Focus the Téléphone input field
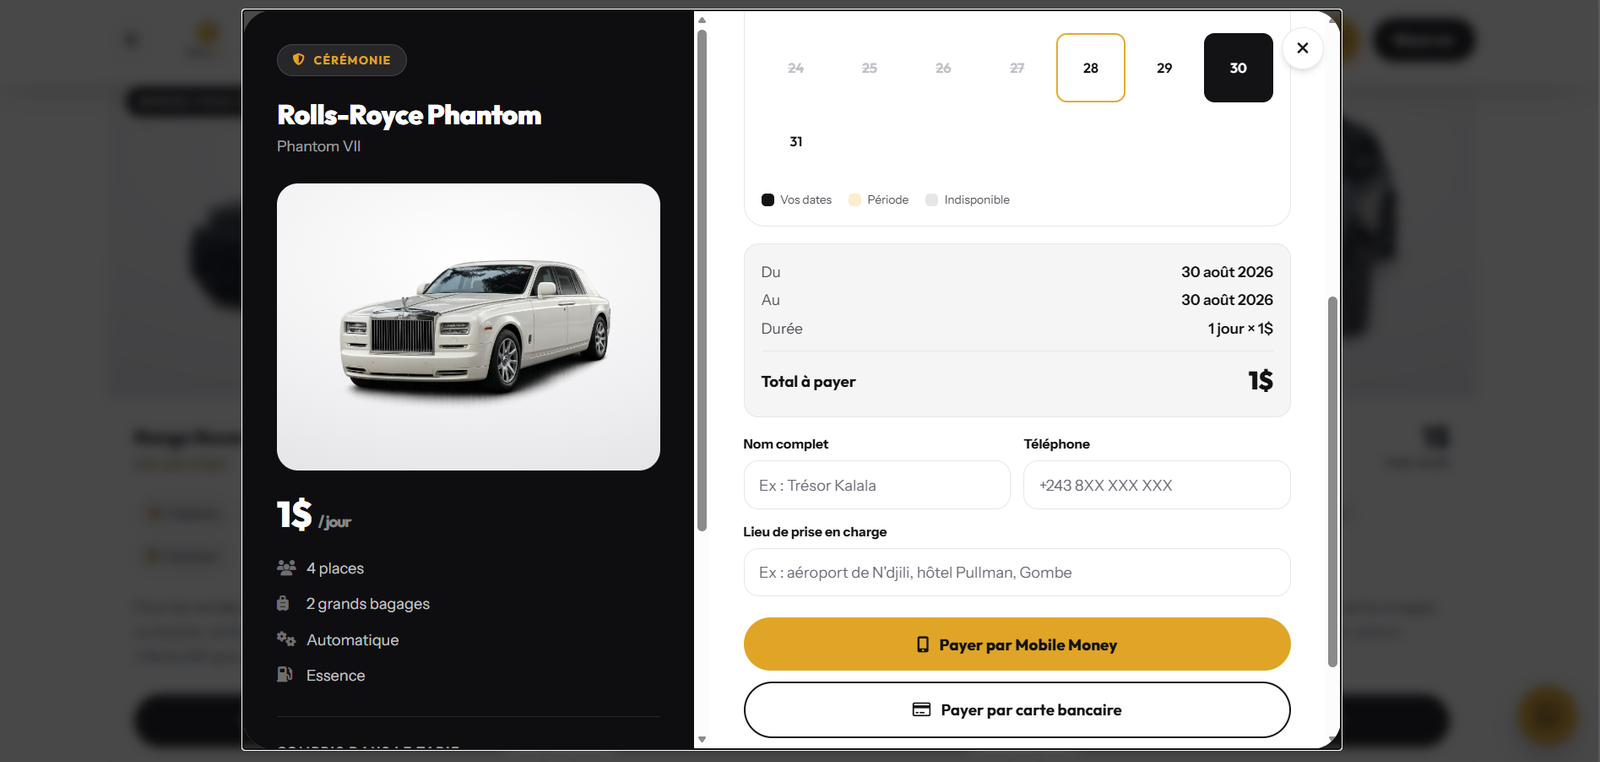 [x=1157, y=485]
